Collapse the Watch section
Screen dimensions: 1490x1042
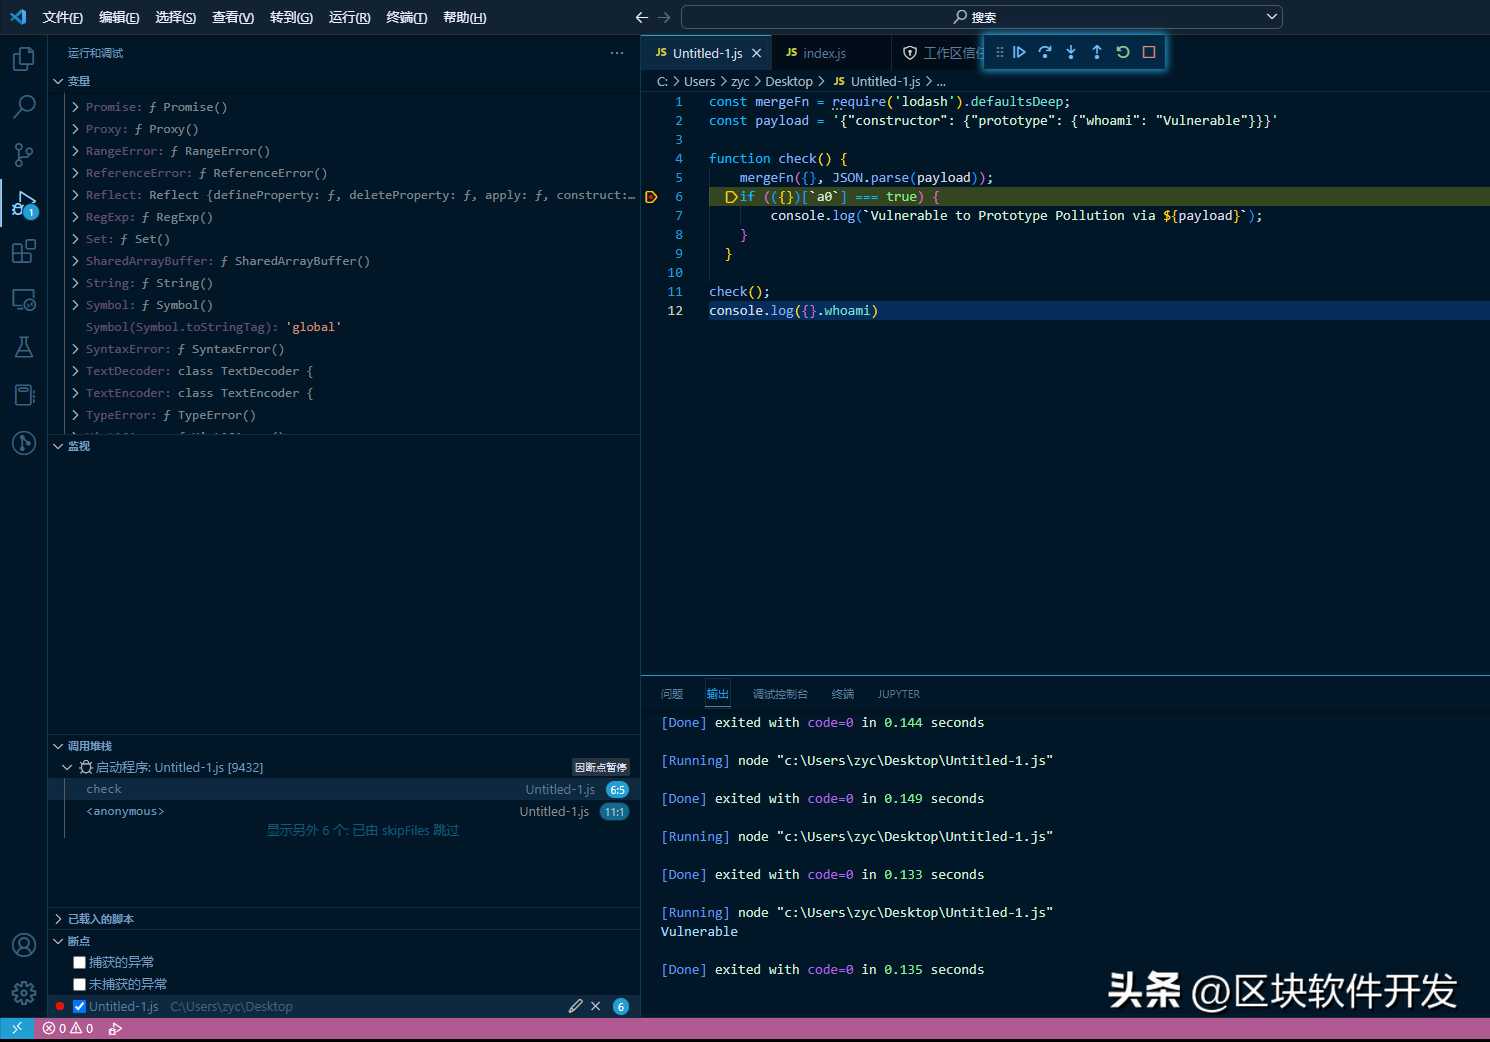click(x=58, y=446)
